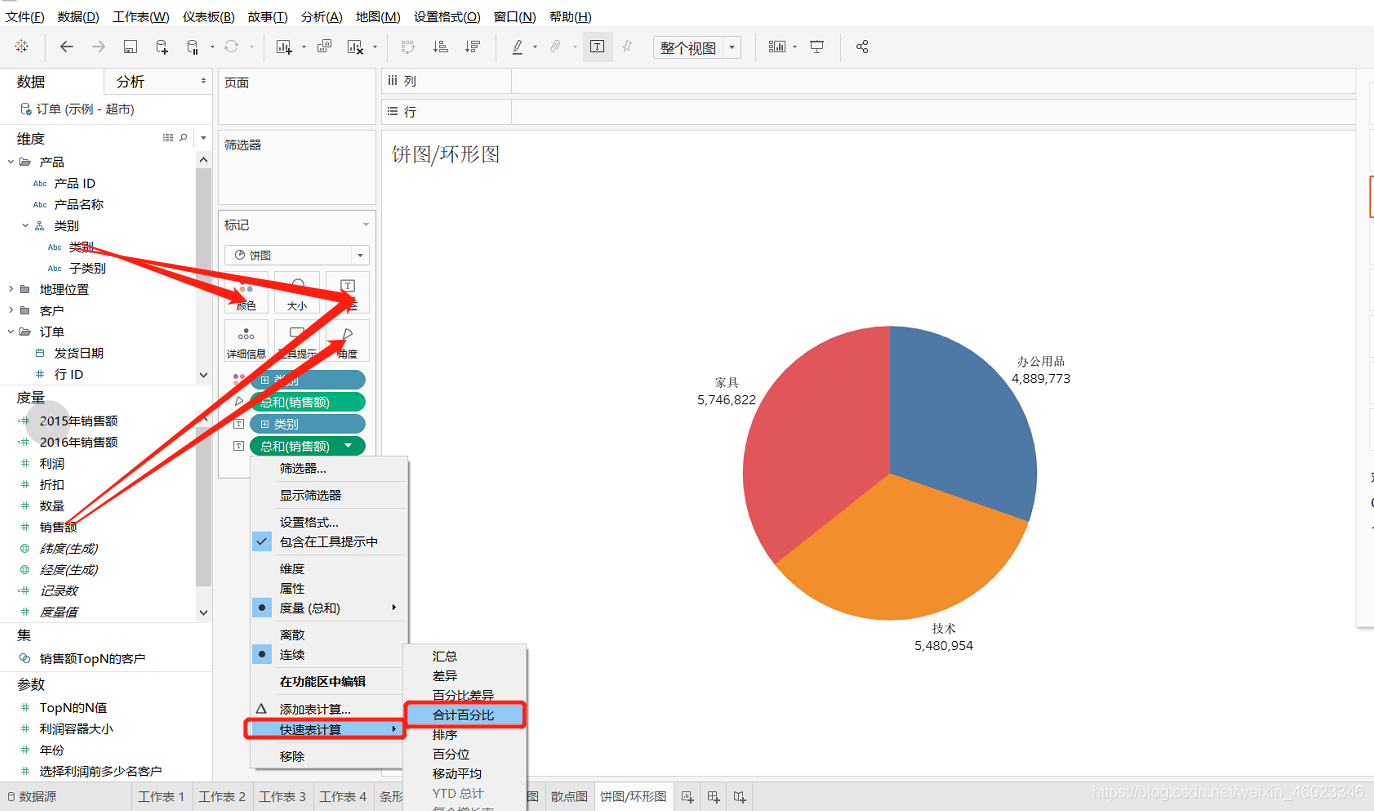
Task: Click the New Data Source icon
Action: pos(162,46)
